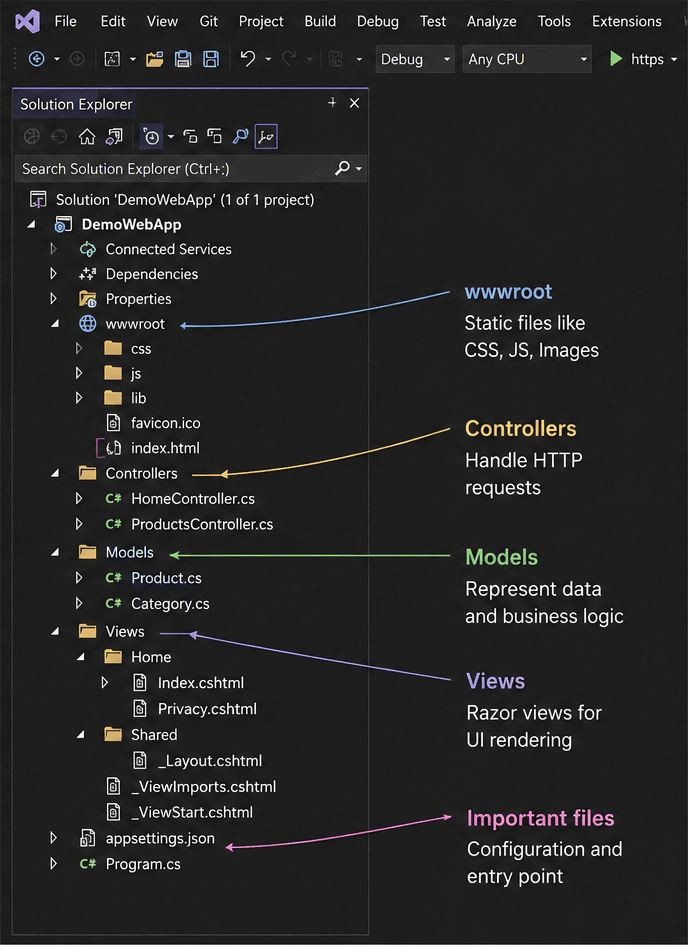Select the Solution Explorer panel tab

(76, 104)
